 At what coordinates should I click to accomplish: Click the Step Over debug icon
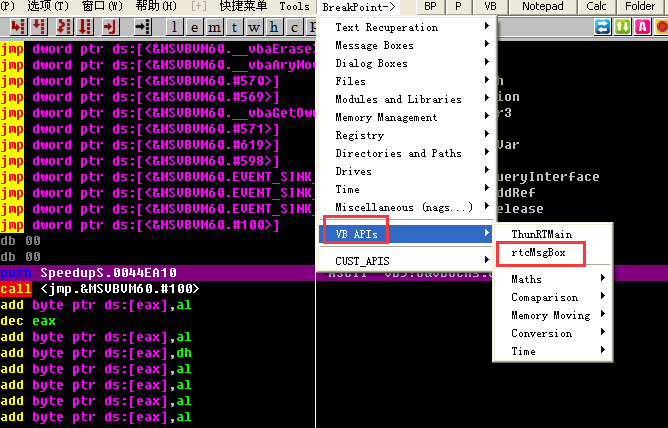click(x=38, y=26)
